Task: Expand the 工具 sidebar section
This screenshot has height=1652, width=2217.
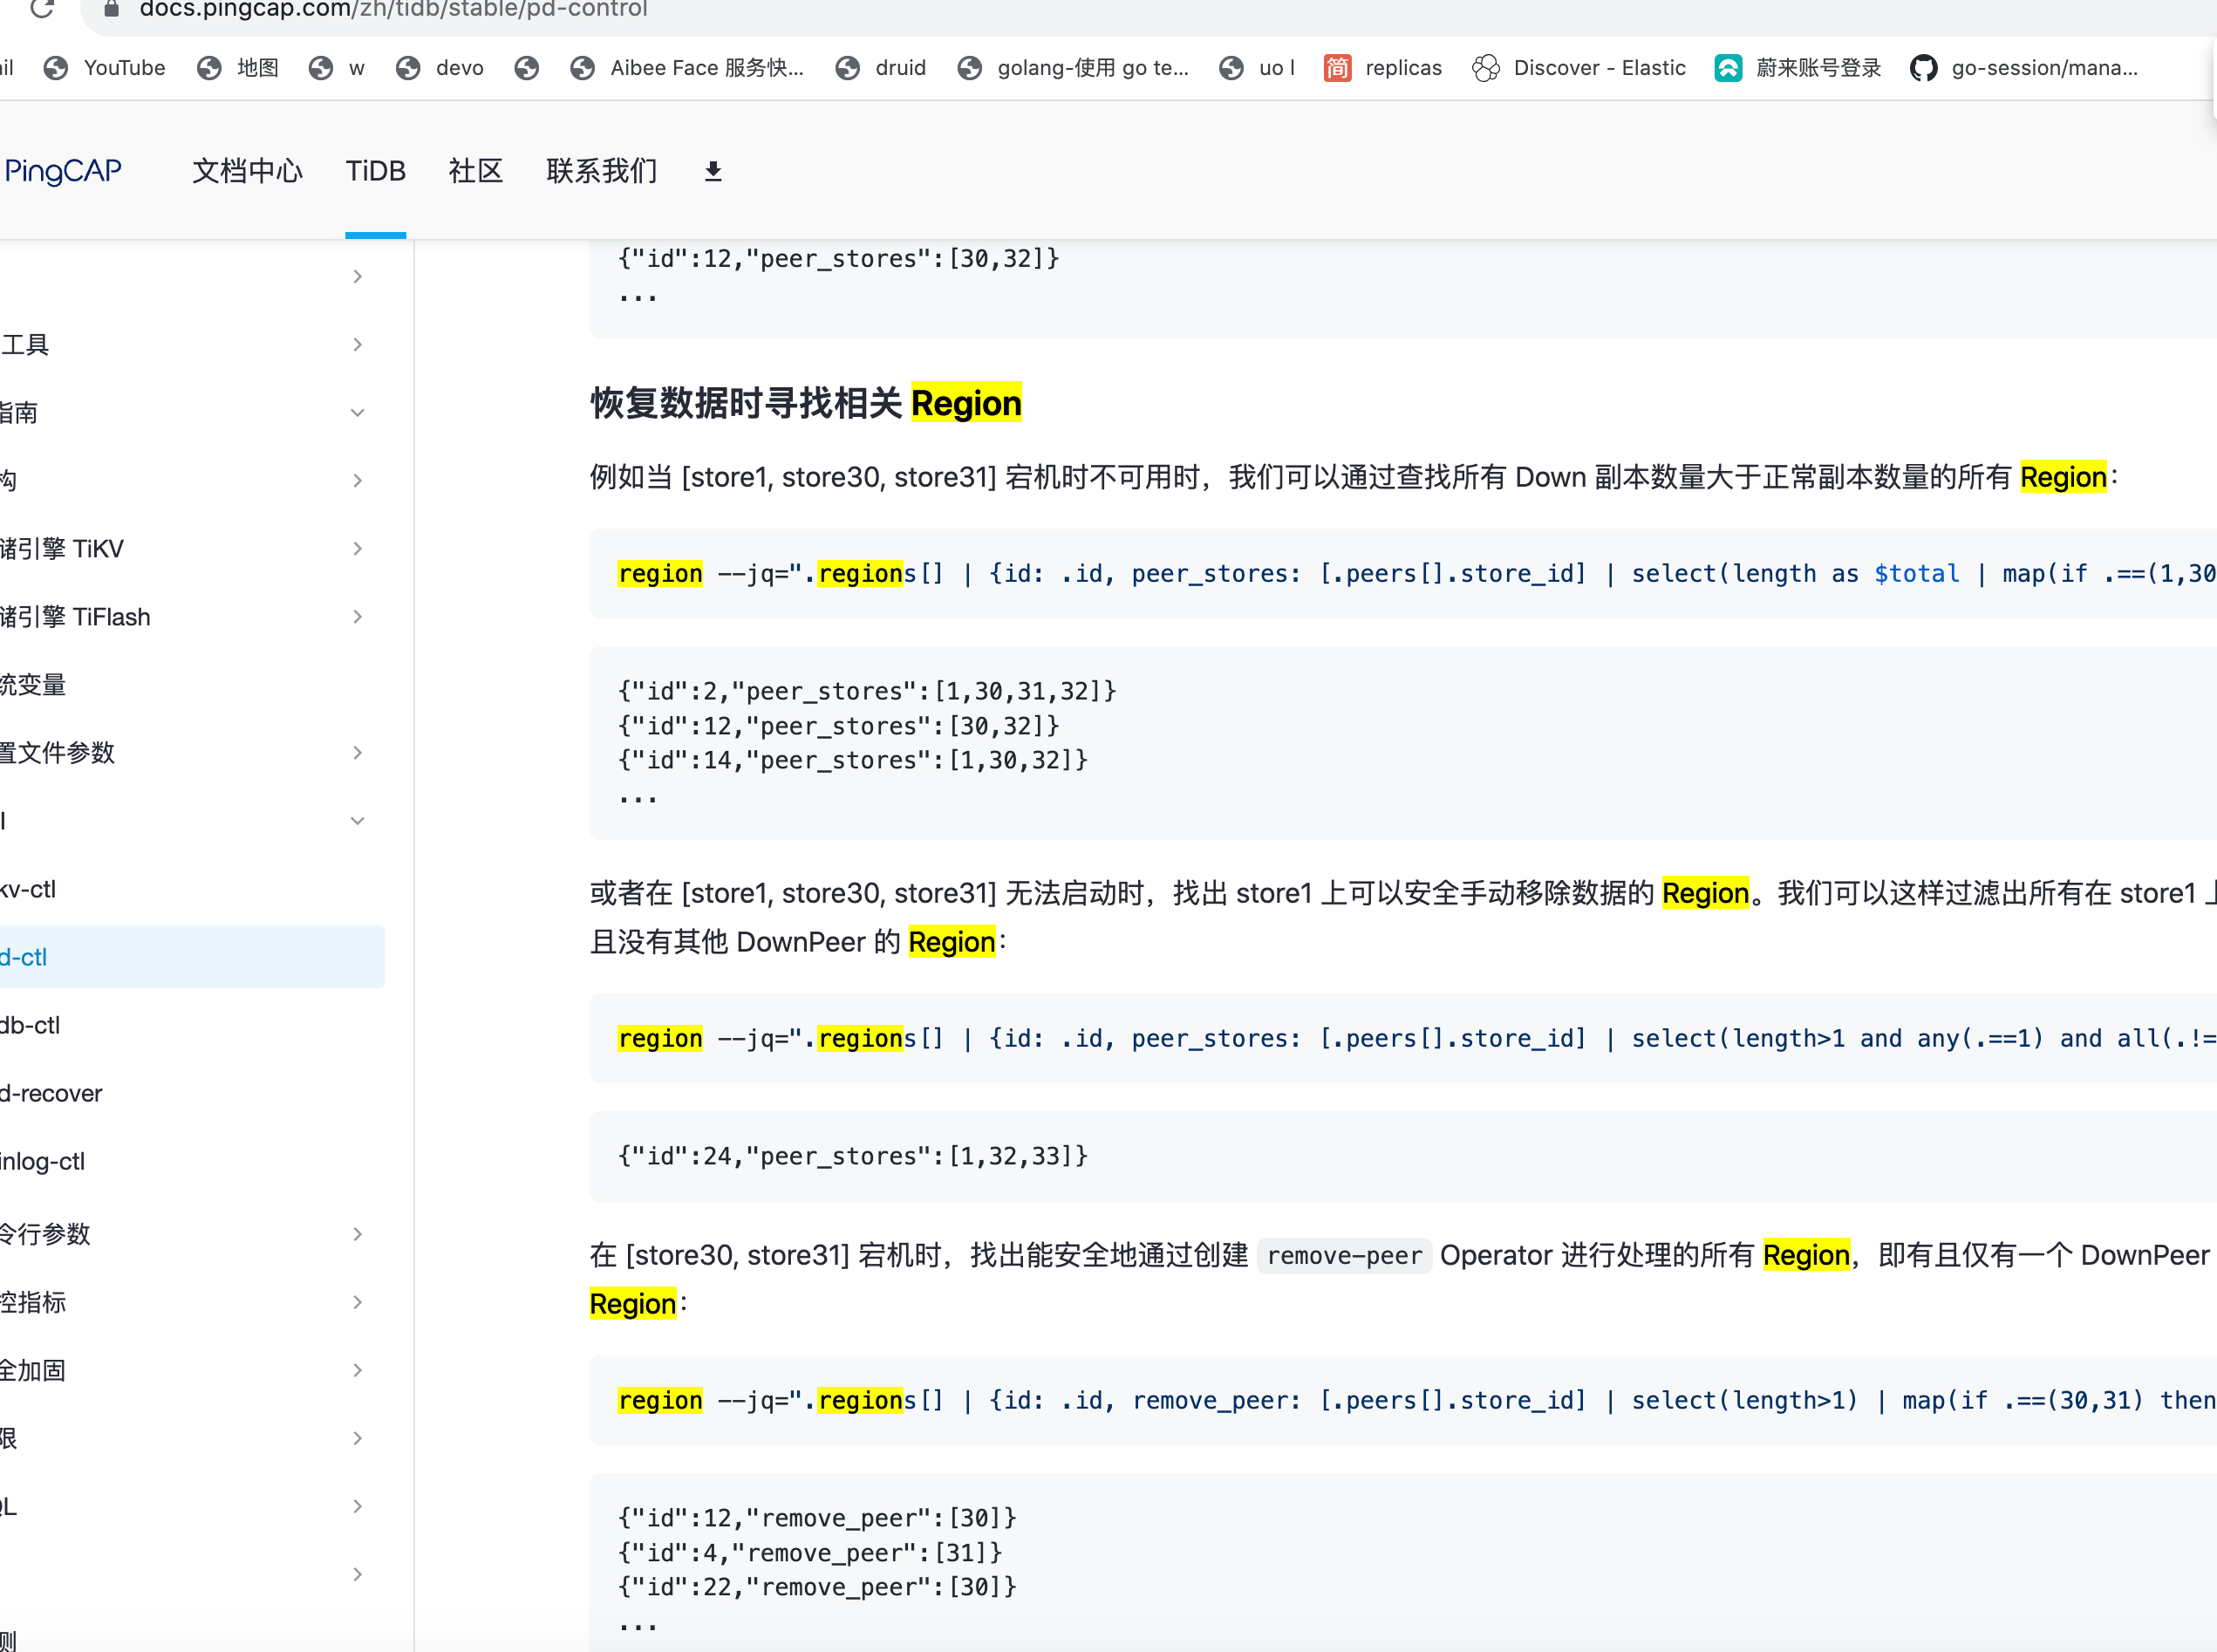Action: (357, 345)
